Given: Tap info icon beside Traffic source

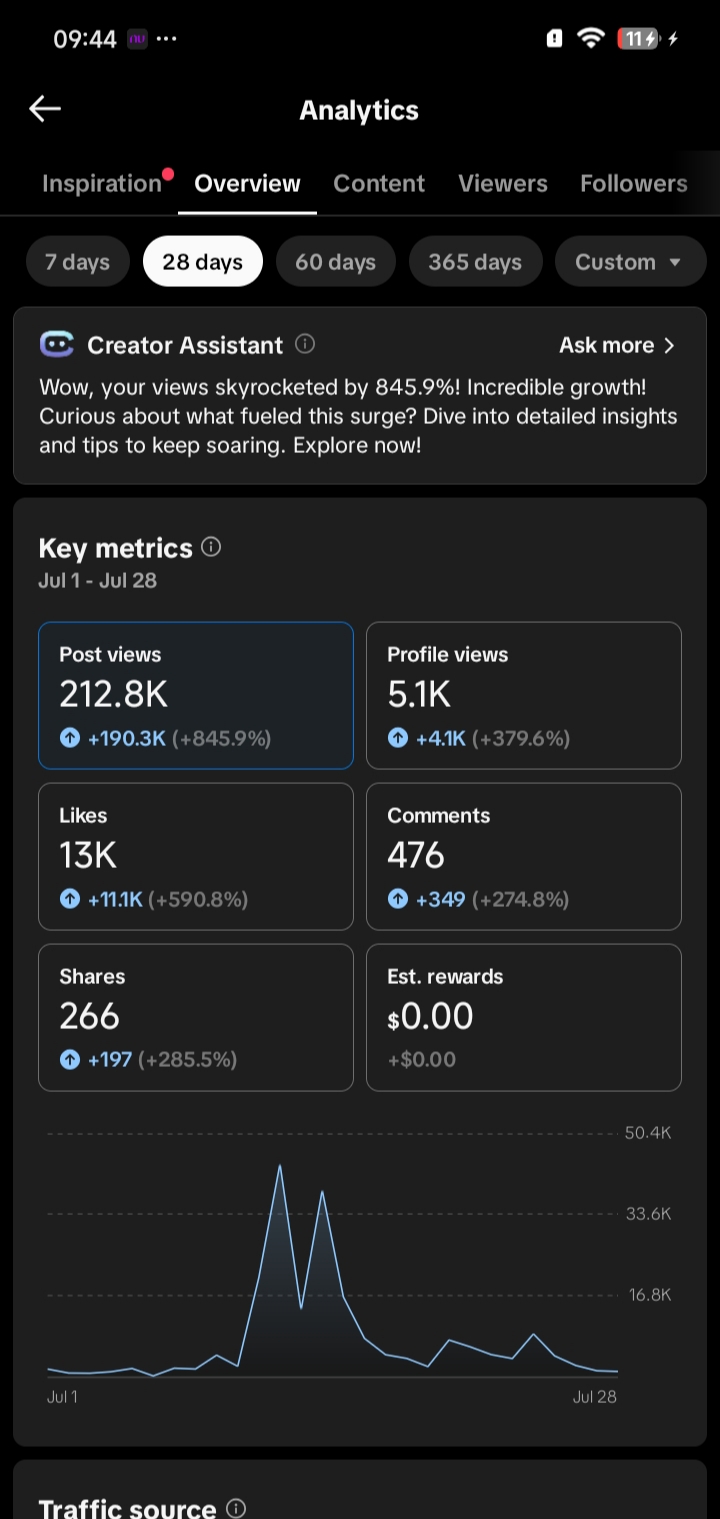Looking at the screenshot, I should pos(236,1508).
